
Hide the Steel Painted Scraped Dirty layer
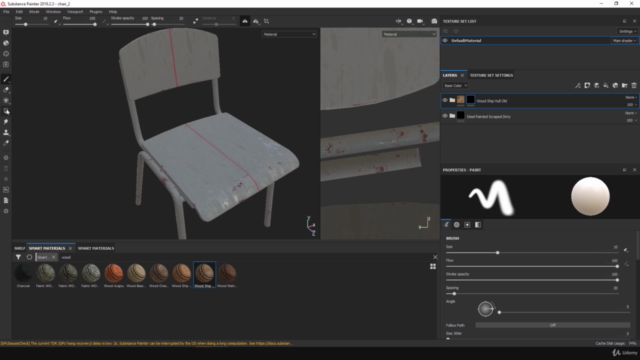coord(445,116)
